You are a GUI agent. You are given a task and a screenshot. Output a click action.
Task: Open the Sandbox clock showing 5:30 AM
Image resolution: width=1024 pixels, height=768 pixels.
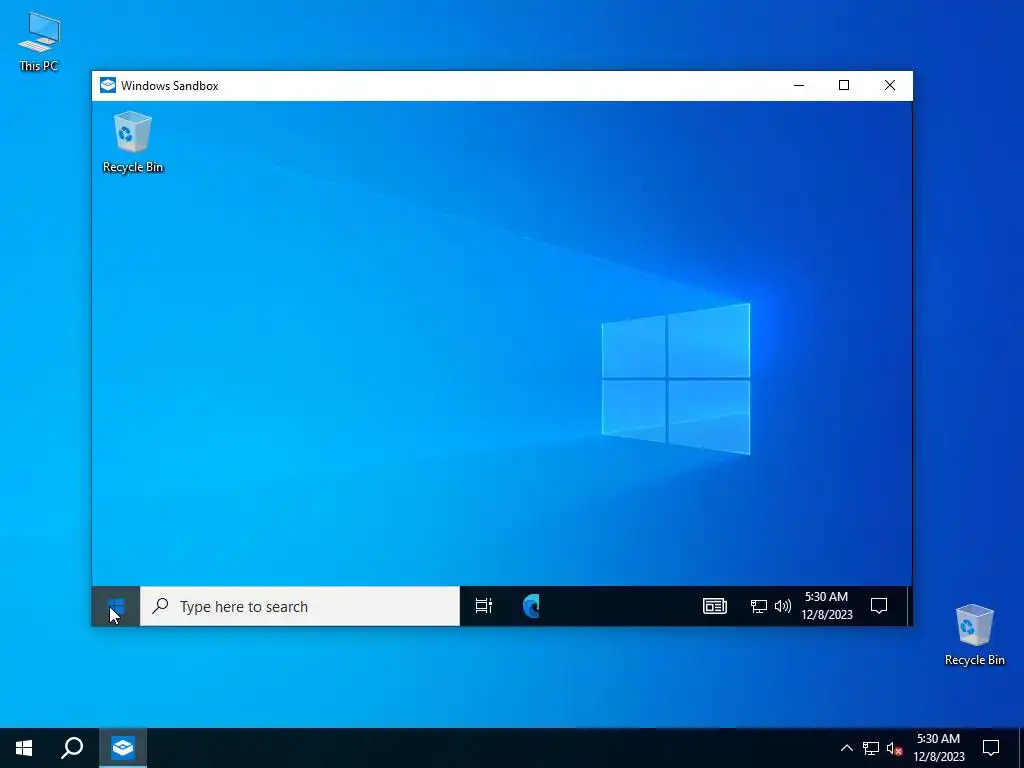827,605
